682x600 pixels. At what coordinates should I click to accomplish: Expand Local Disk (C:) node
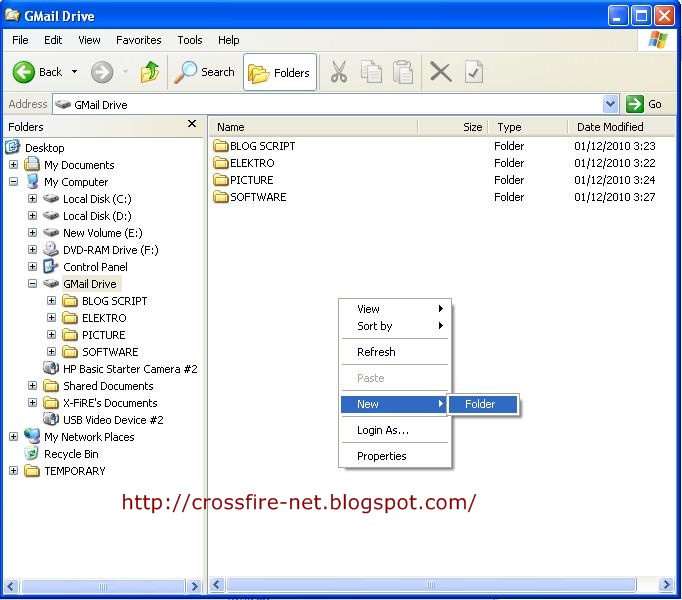pyautogui.click(x=32, y=199)
